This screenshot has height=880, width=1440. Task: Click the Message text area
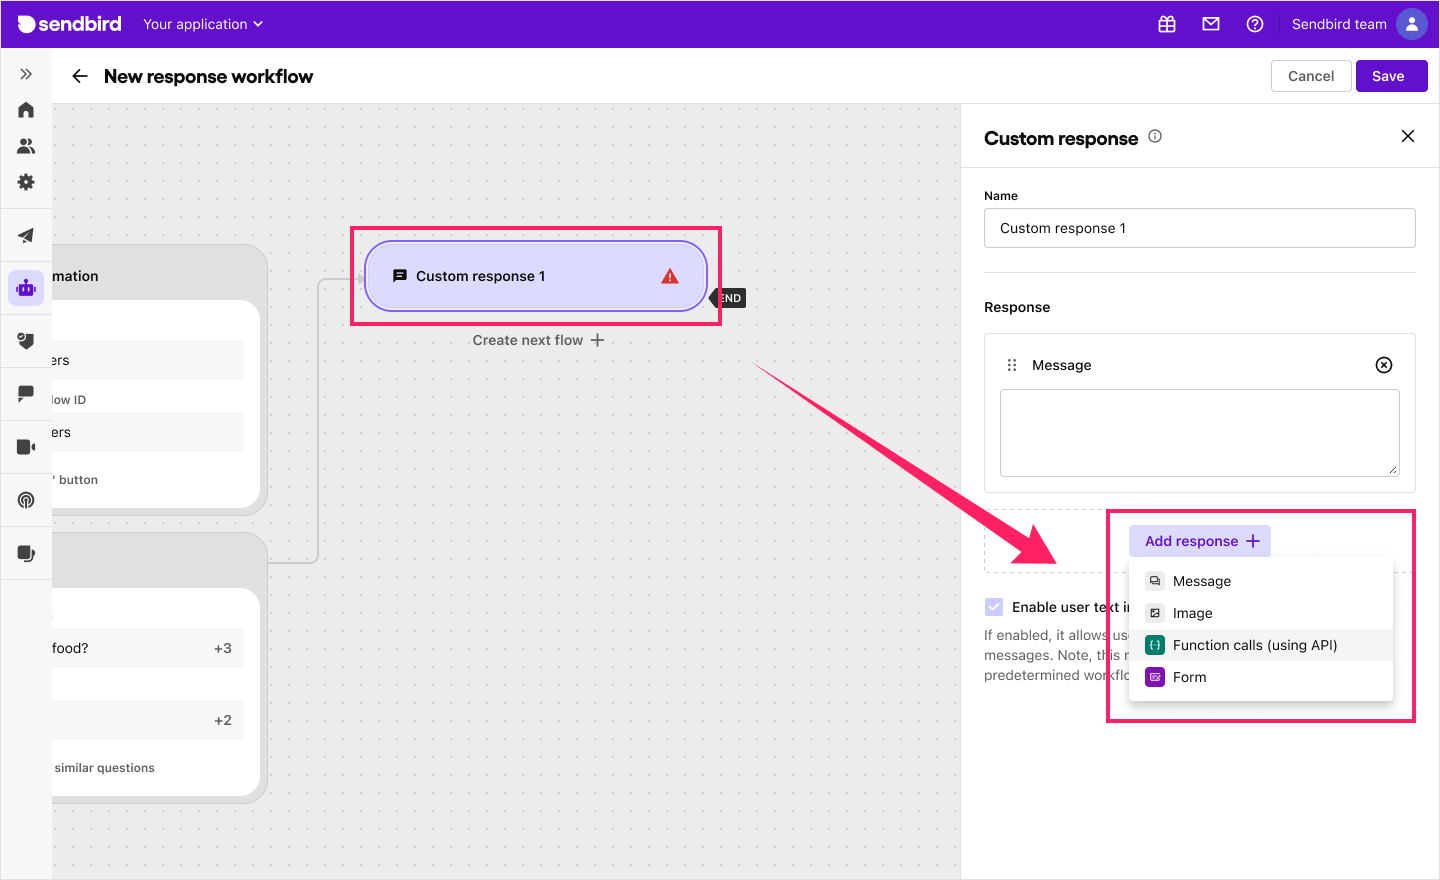click(x=1200, y=433)
